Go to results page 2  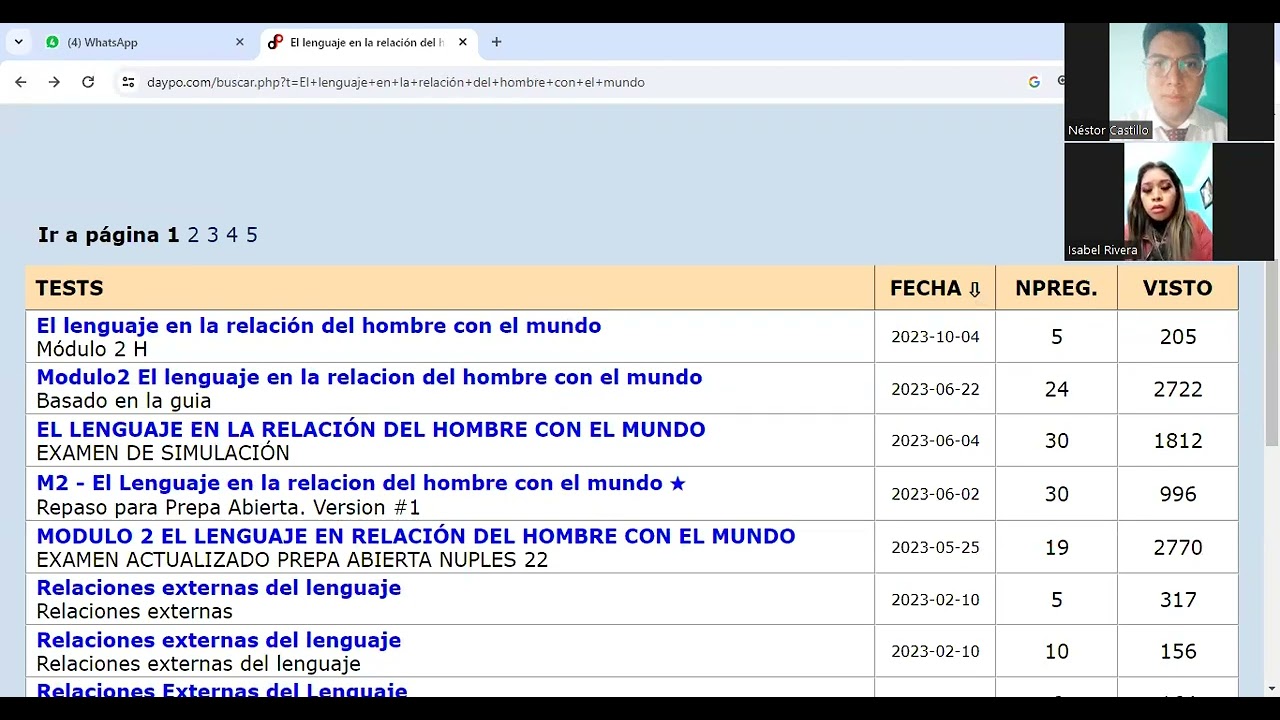193,235
